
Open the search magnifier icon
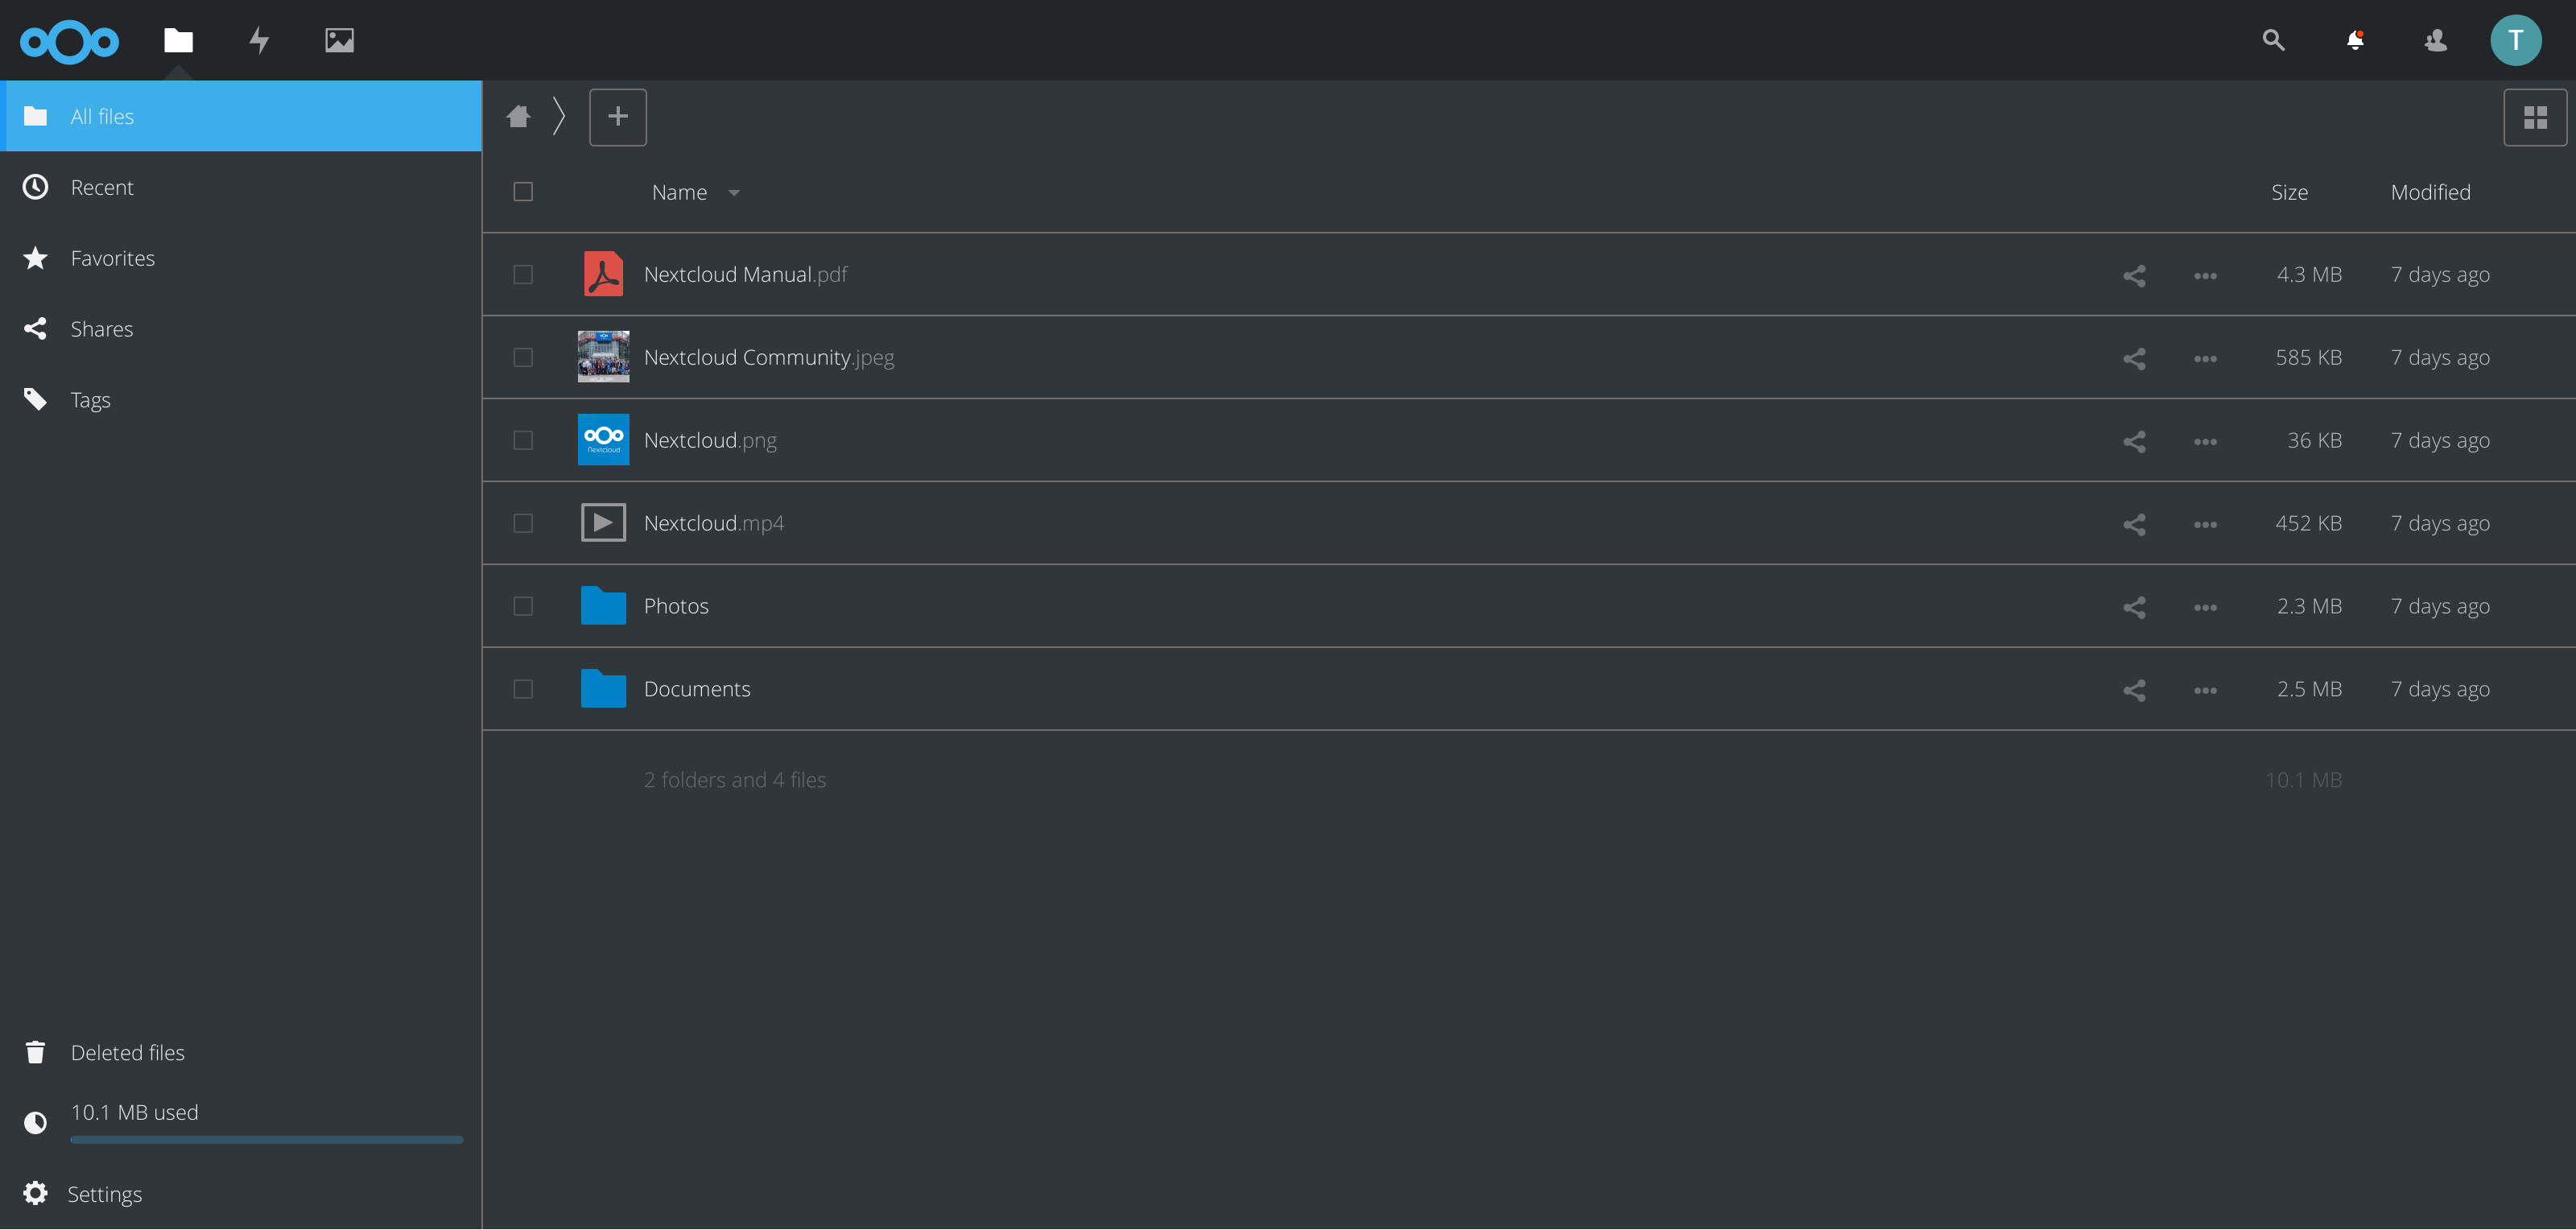pyautogui.click(x=2273, y=40)
